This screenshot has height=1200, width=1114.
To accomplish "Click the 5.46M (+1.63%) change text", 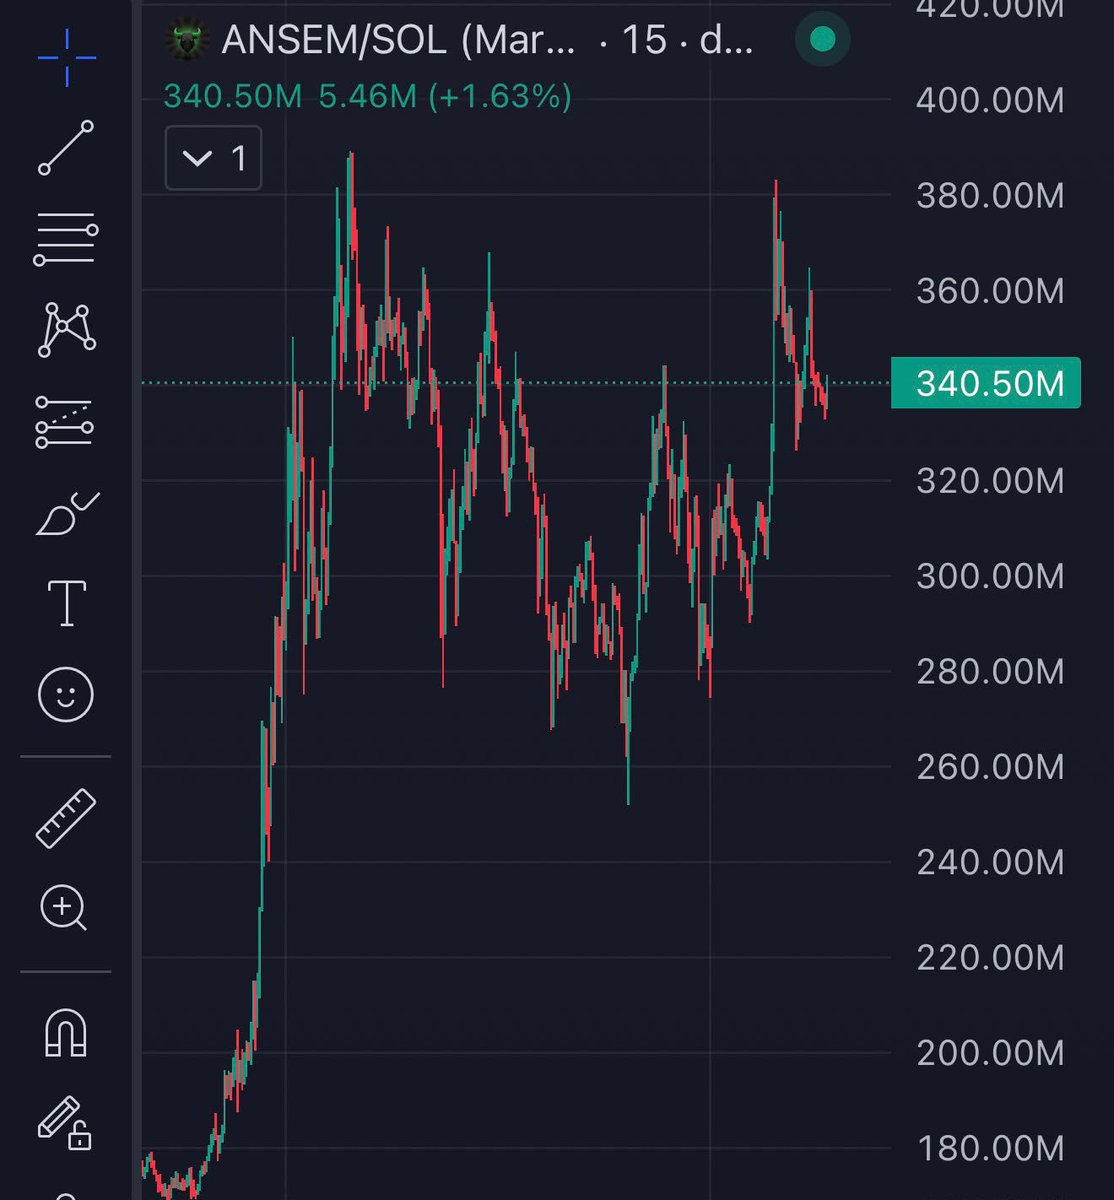I will (445, 97).
